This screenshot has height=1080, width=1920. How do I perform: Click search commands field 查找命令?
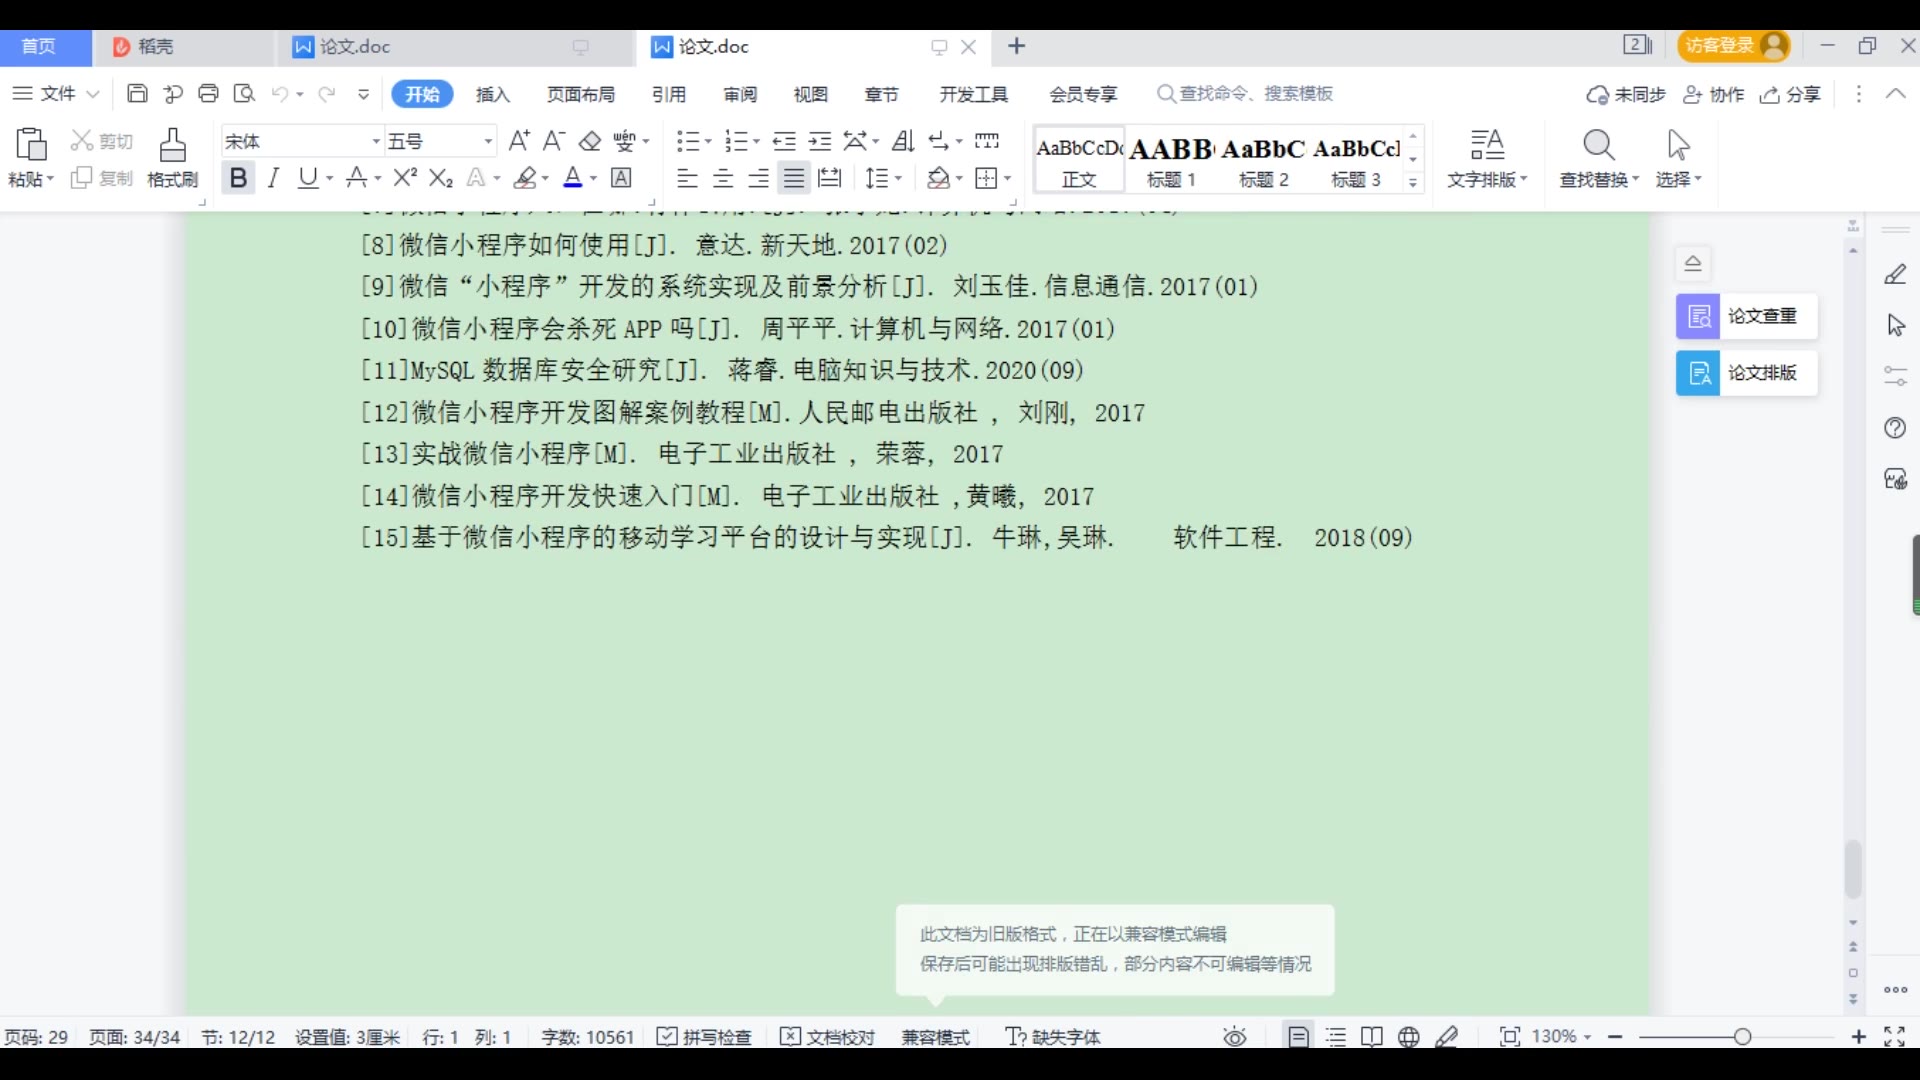click(1245, 94)
